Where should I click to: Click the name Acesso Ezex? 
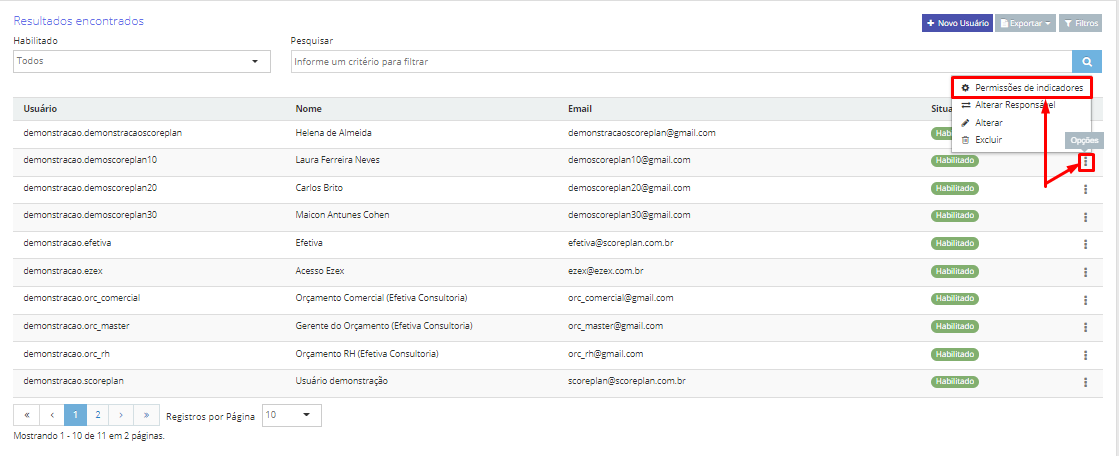click(x=322, y=271)
